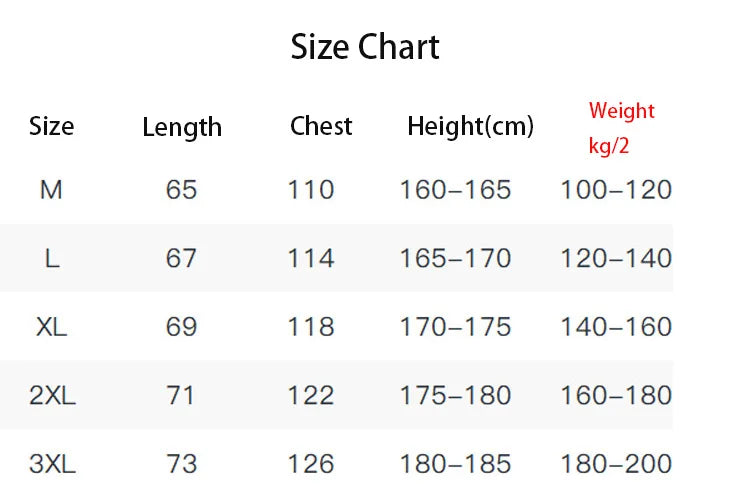
Task: Click the height range 160–165
Action: tap(455, 190)
